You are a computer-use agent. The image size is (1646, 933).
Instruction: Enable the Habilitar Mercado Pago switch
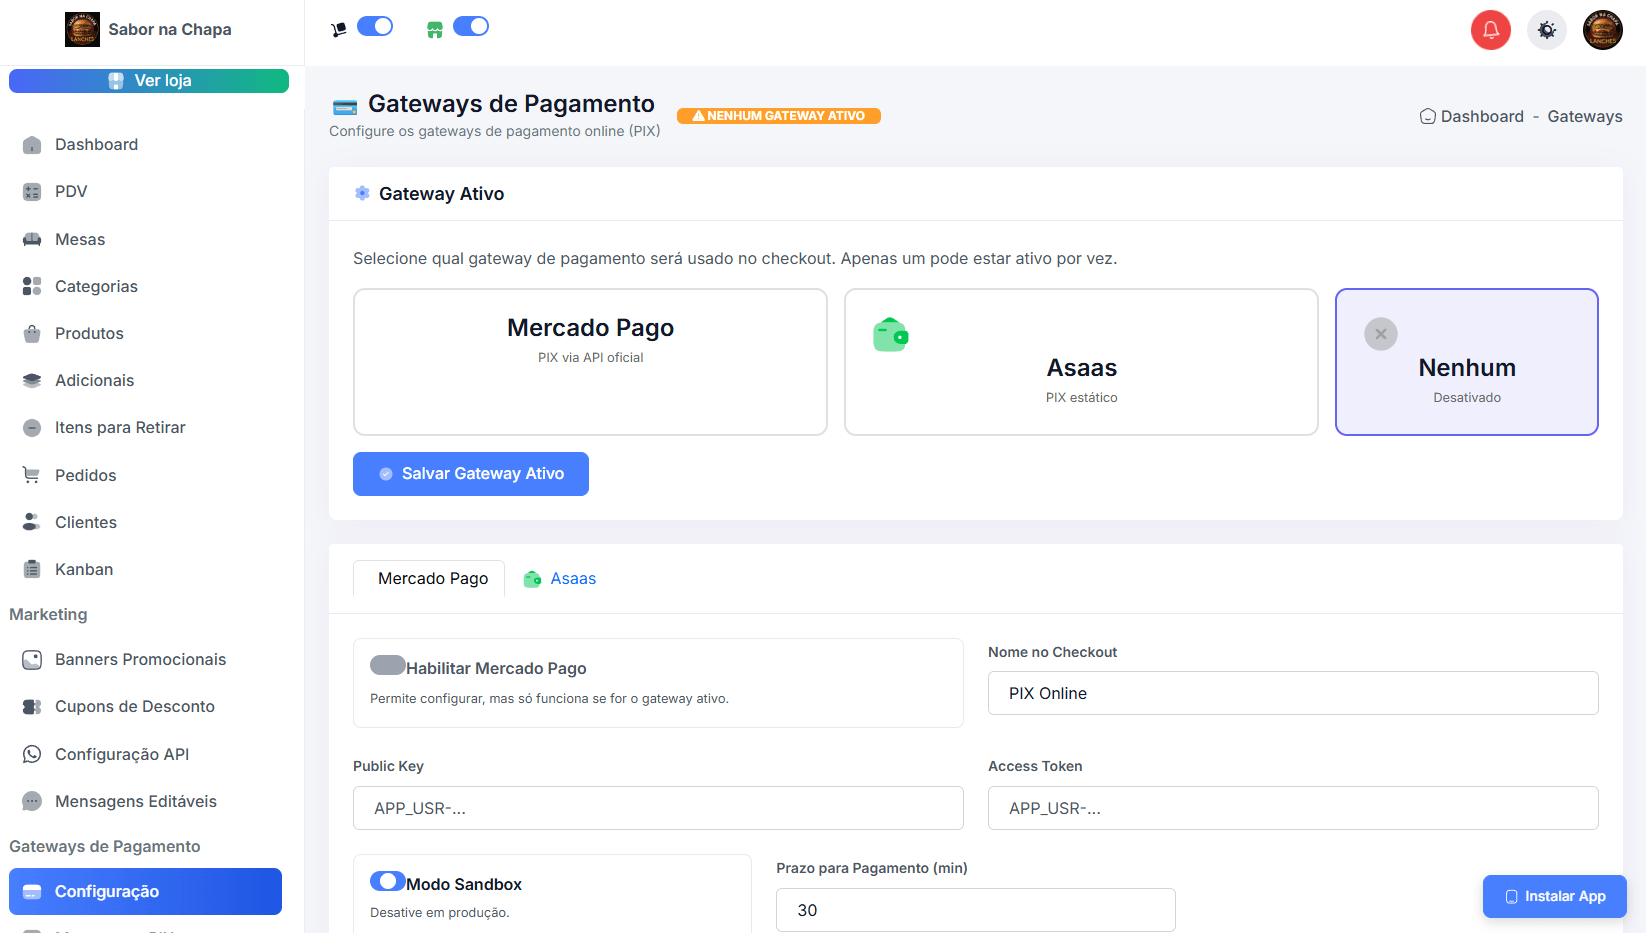[388, 665]
